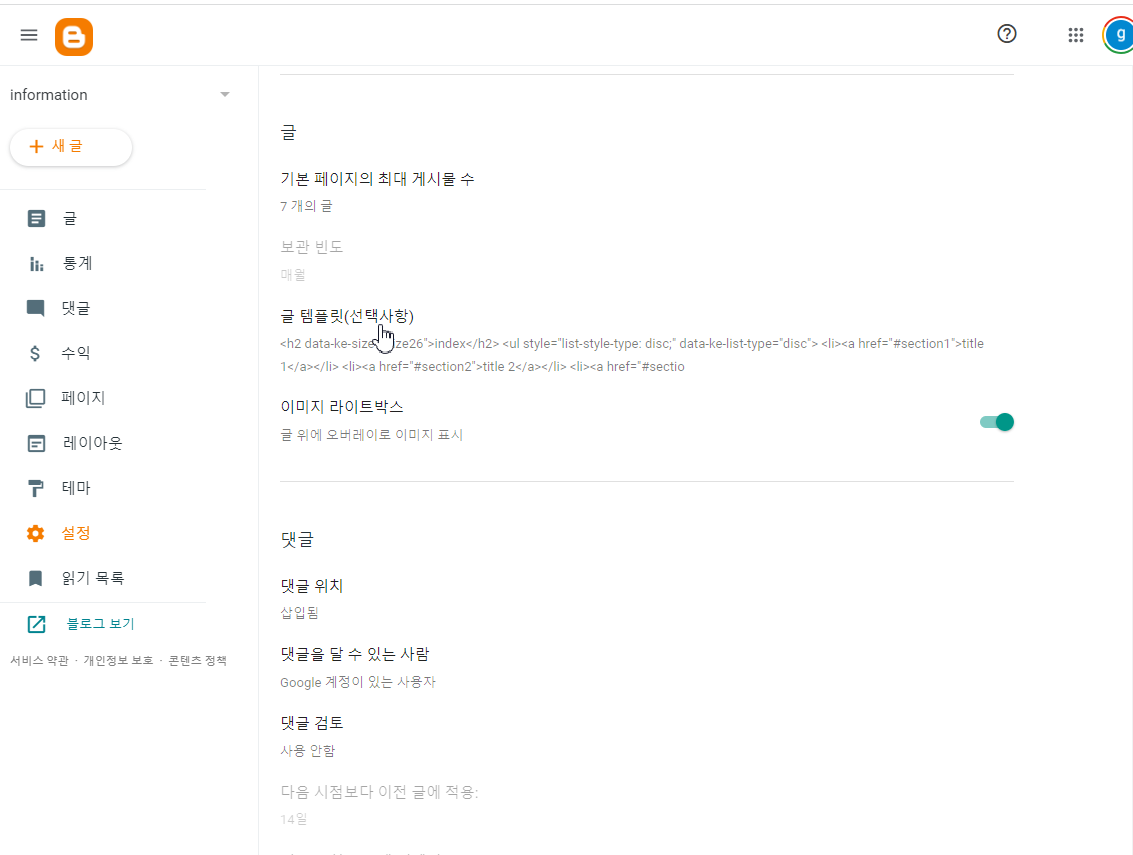Viewport: 1133px width, 855px height.
Task: Click the 테마 theme icon
Action: (36, 487)
